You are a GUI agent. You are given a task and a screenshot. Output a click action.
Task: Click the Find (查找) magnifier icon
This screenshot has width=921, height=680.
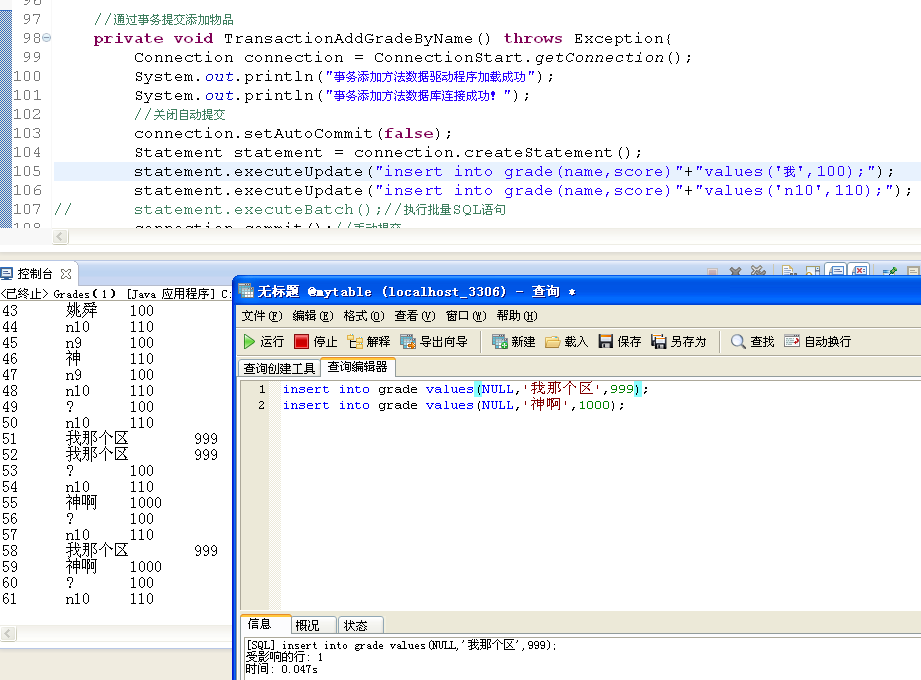click(738, 342)
